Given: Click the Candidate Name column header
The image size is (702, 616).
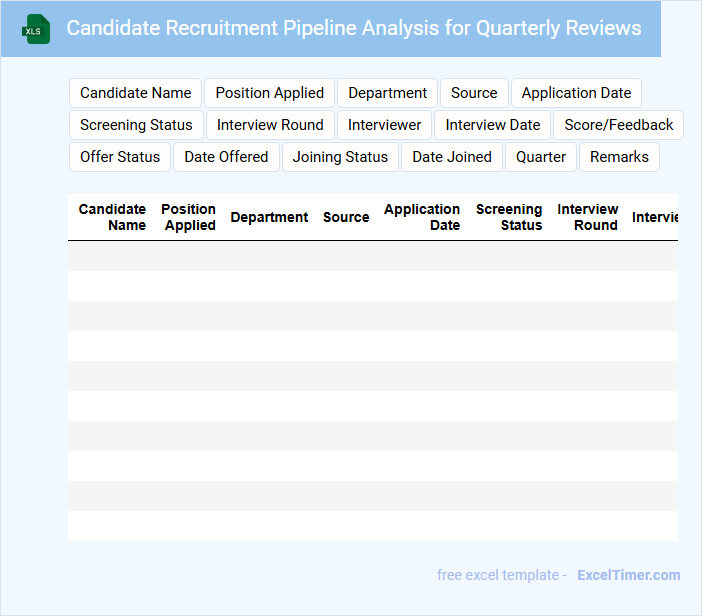Looking at the screenshot, I should click(112, 217).
